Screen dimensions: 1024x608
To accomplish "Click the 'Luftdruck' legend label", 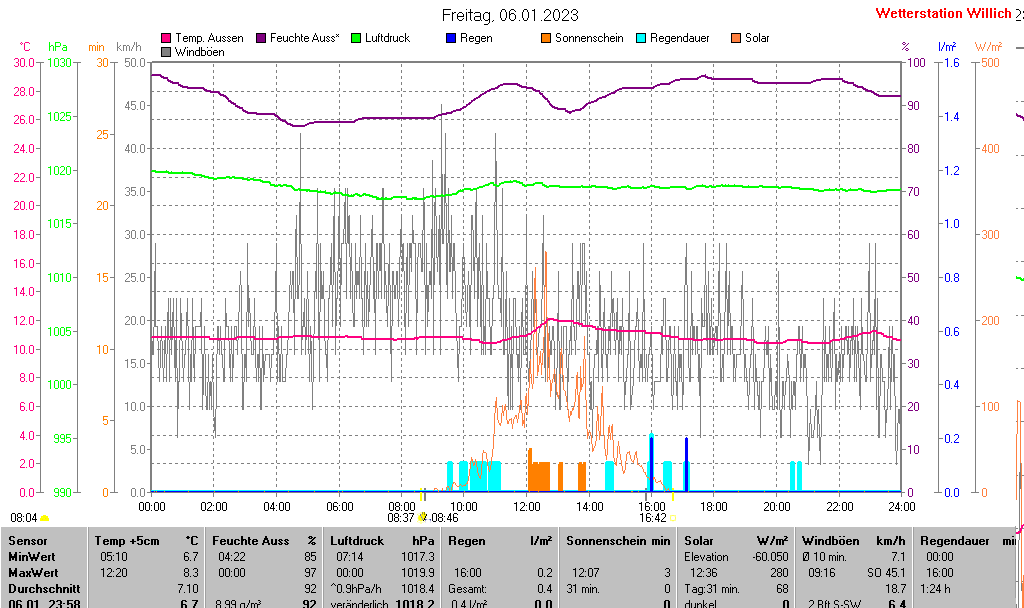I will [x=387, y=38].
